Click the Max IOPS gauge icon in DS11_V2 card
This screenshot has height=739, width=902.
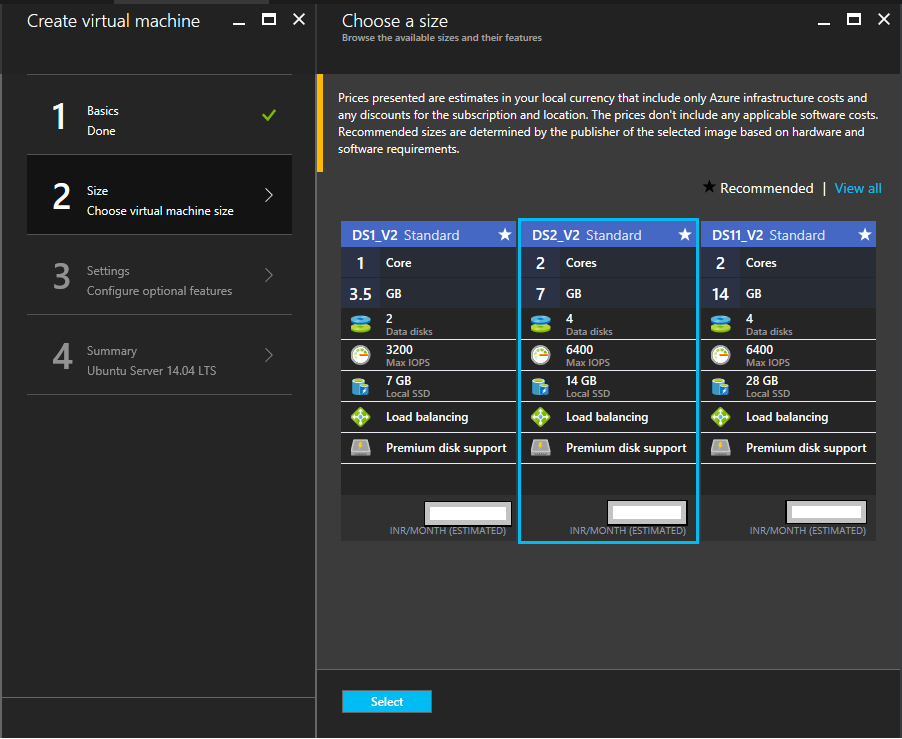coord(721,355)
